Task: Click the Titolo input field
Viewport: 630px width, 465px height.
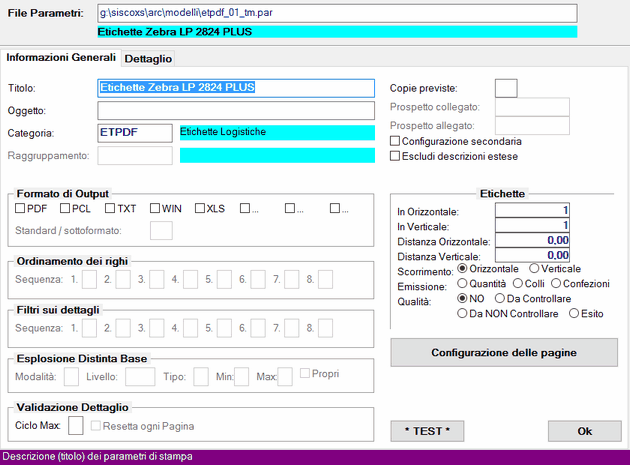Action: (236, 88)
